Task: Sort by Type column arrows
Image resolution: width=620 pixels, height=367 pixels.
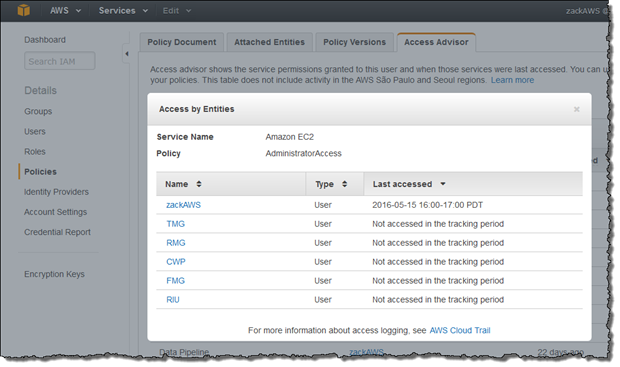Action: (344, 184)
